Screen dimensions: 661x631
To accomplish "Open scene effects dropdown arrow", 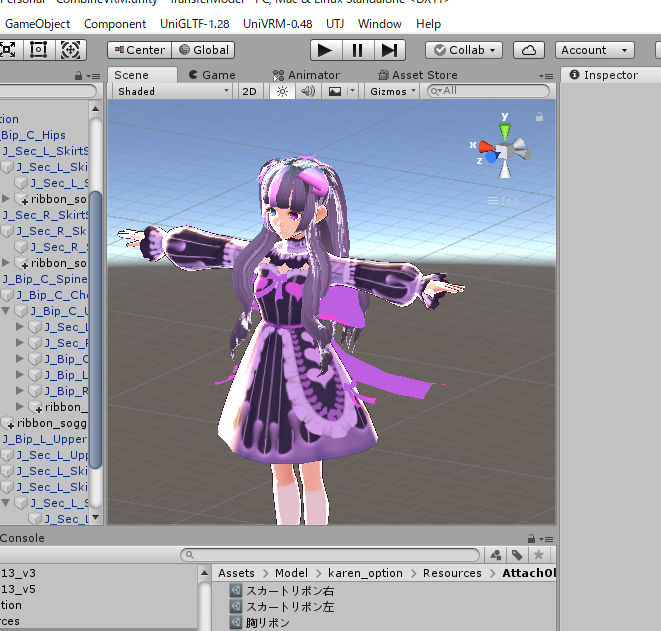I will [x=352, y=91].
